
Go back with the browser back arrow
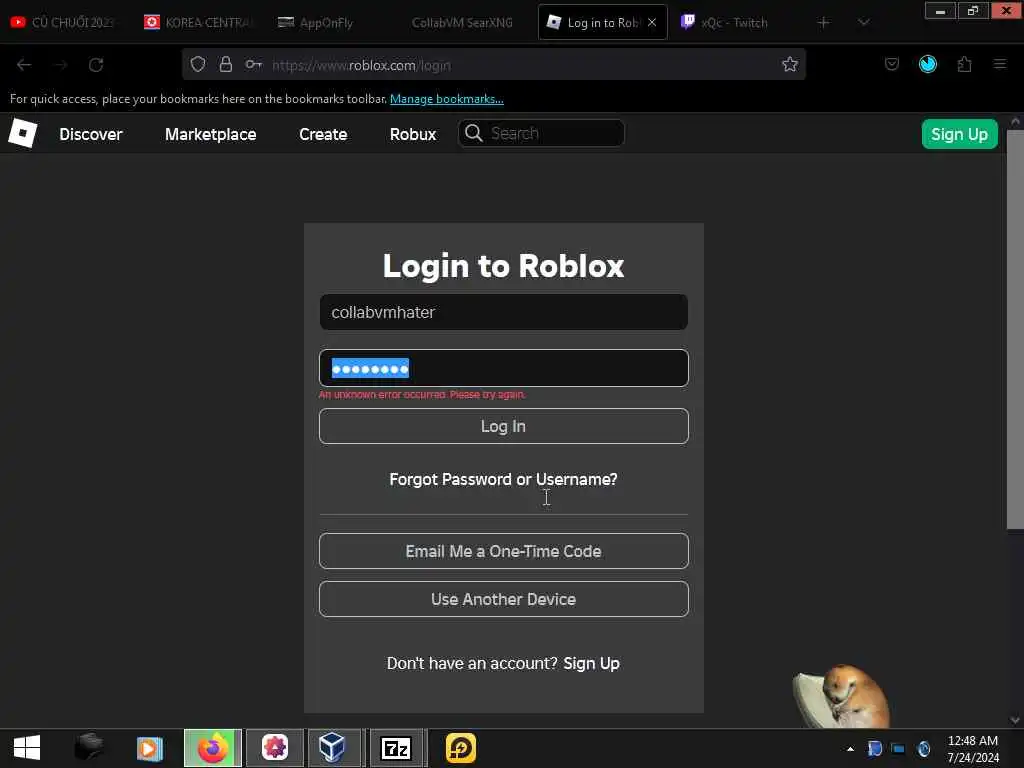pos(24,65)
